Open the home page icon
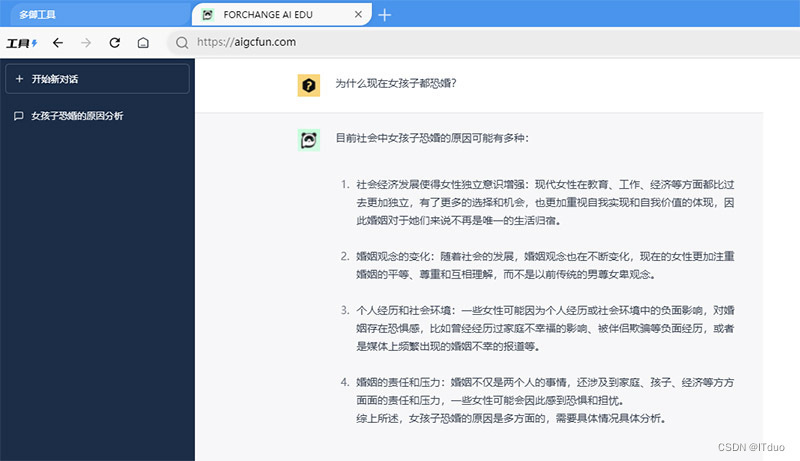800x461 pixels. point(143,43)
